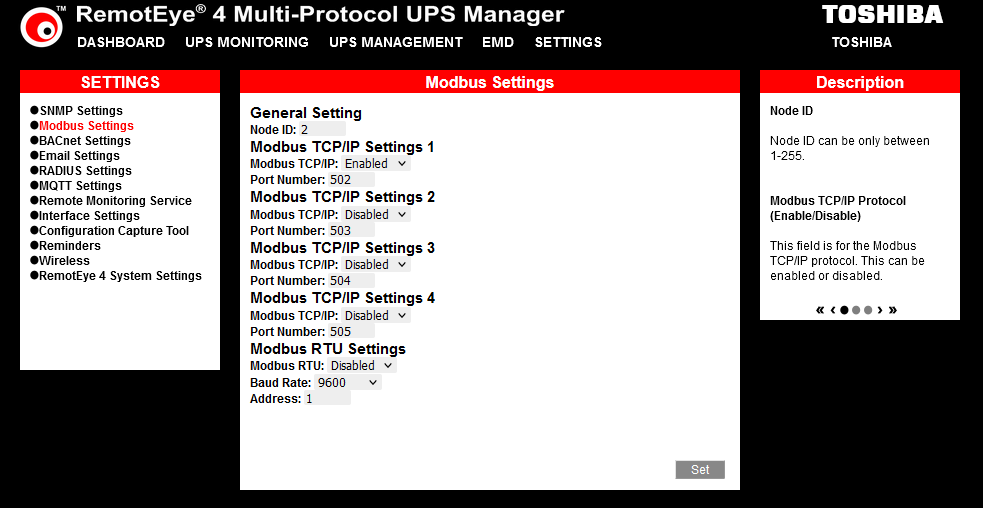Select the second description page dot
This screenshot has height=508, width=983.
pyautogui.click(x=856, y=310)
